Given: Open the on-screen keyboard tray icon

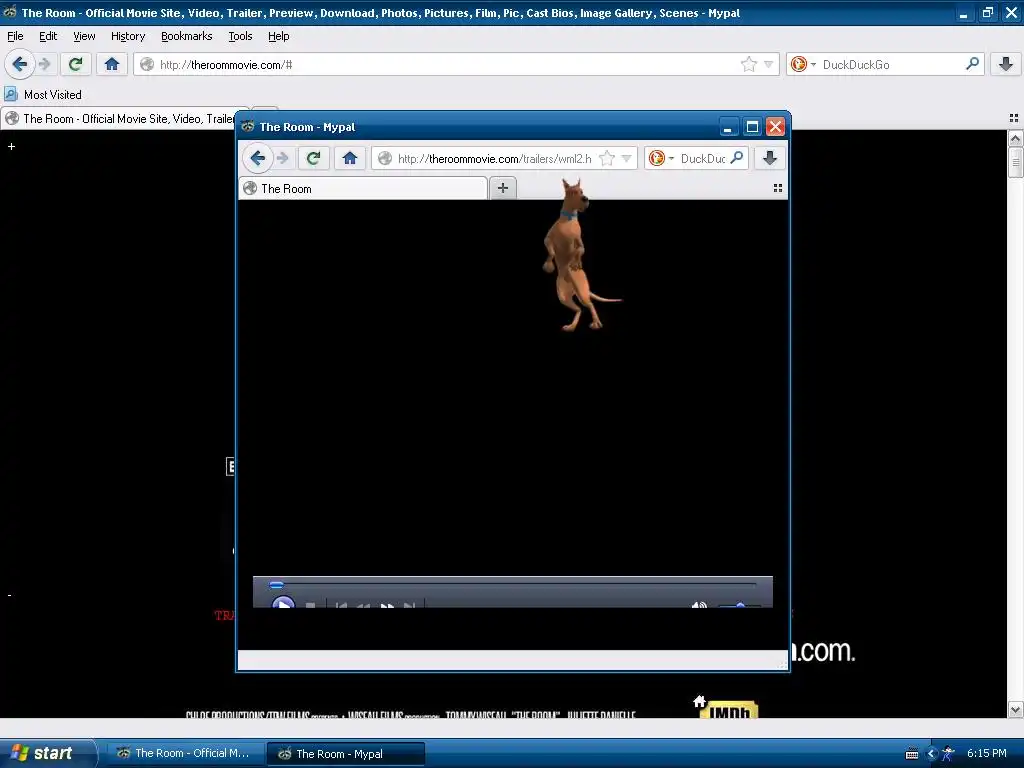Looking at the screenshot, I should 912,754.
